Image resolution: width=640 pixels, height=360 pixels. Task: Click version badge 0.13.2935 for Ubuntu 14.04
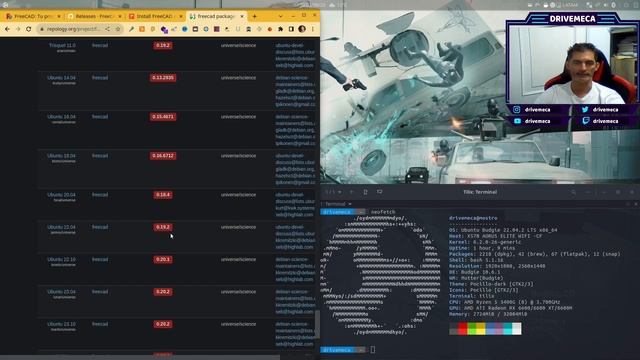pyautogui.click(x=163, y=78)
